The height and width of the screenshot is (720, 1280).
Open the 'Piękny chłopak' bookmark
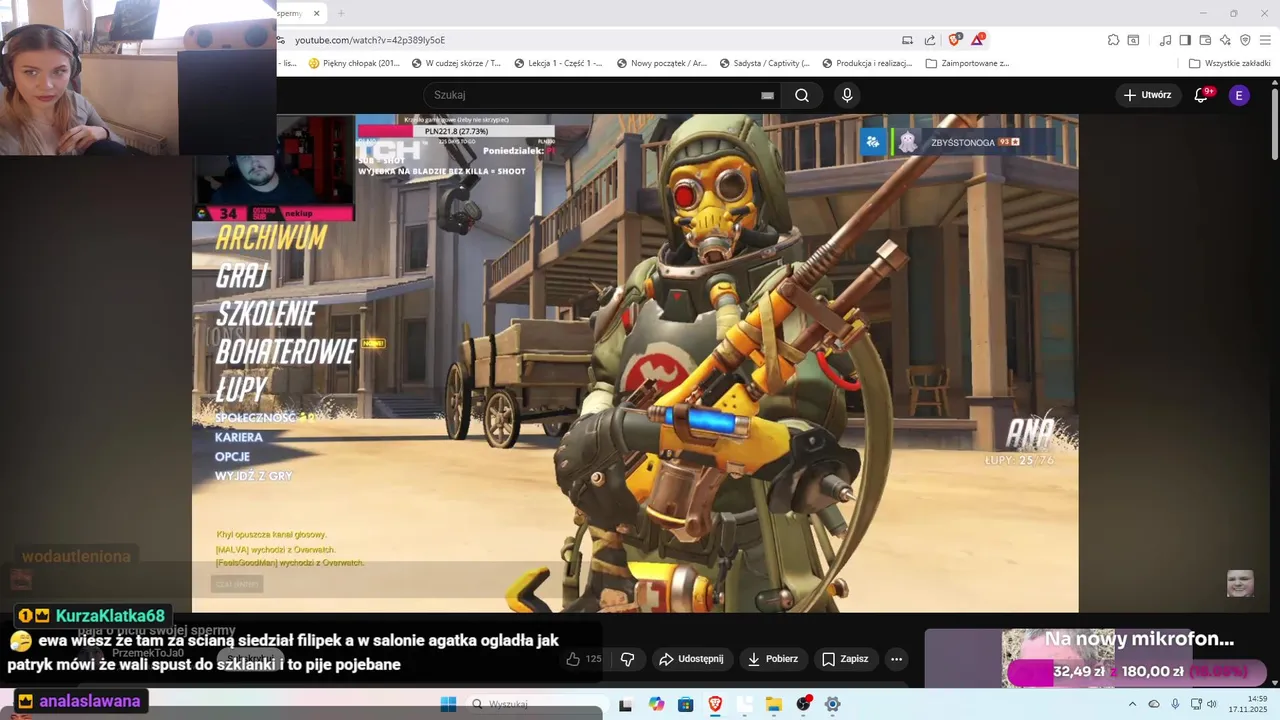[x=354, y=63]
